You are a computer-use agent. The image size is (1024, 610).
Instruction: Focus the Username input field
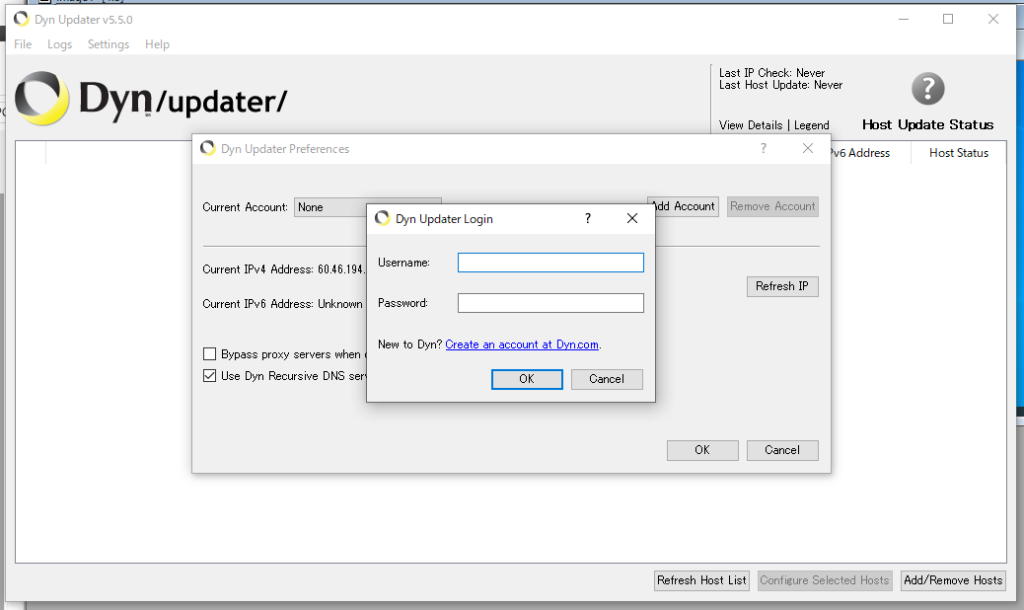coord(551,263)
